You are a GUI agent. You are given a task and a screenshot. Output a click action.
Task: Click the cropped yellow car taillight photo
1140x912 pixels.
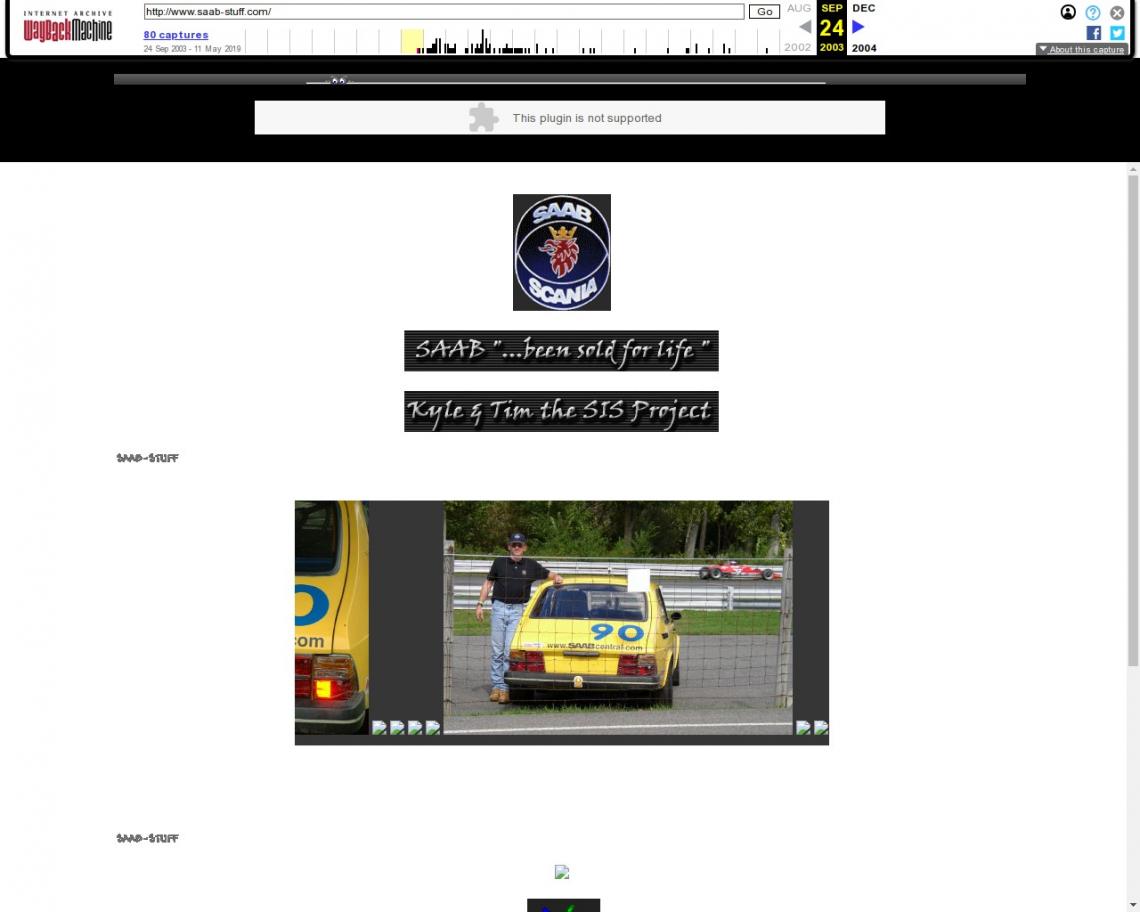(x=332, y=617)
